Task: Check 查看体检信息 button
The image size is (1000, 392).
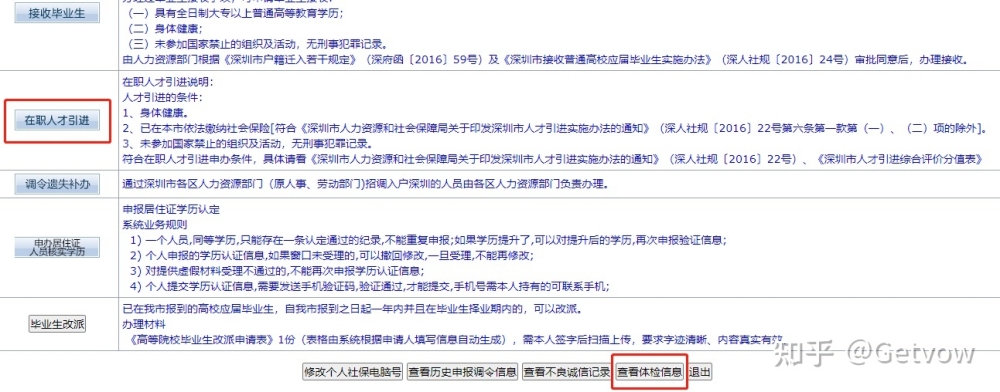Action: pyautogui.click(x=650, y=372)
